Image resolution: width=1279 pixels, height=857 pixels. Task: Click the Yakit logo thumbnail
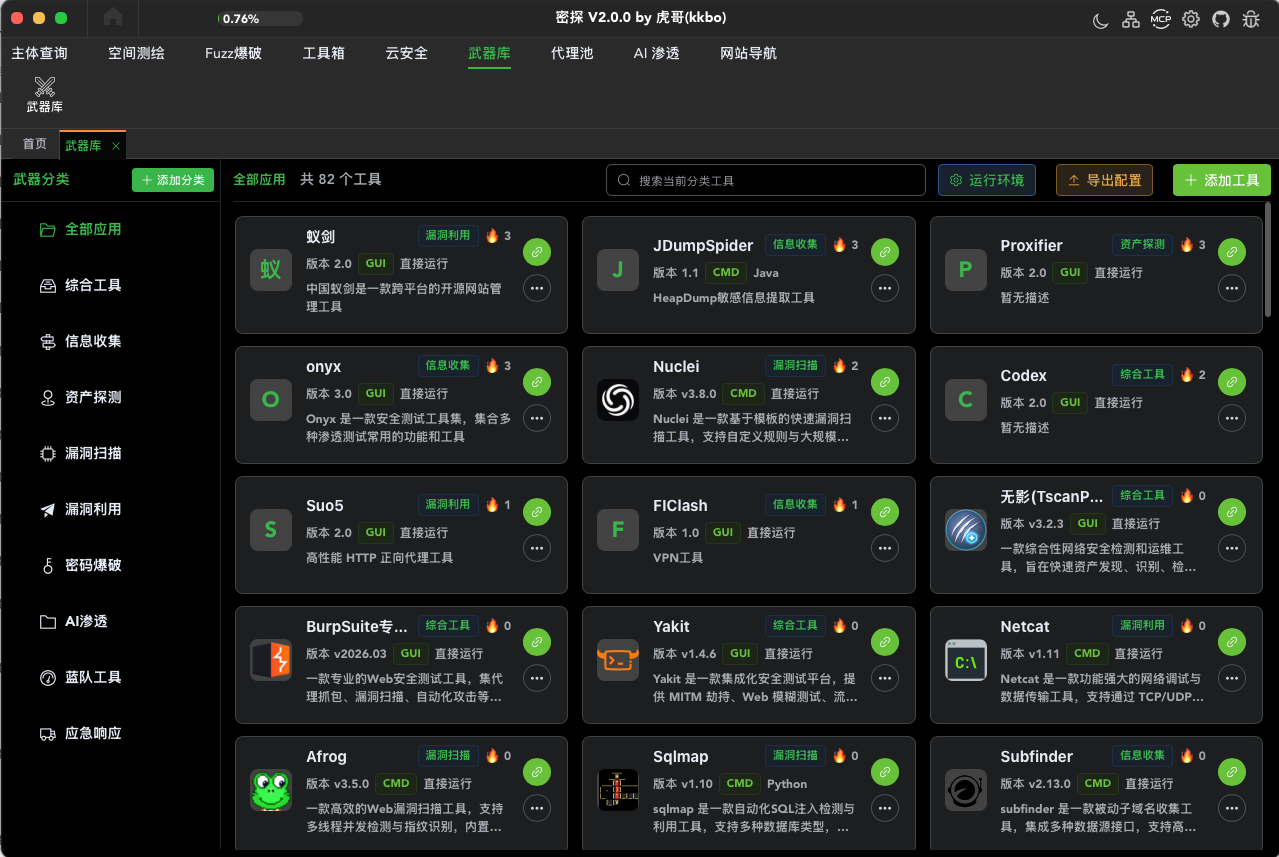click(618, 660)
